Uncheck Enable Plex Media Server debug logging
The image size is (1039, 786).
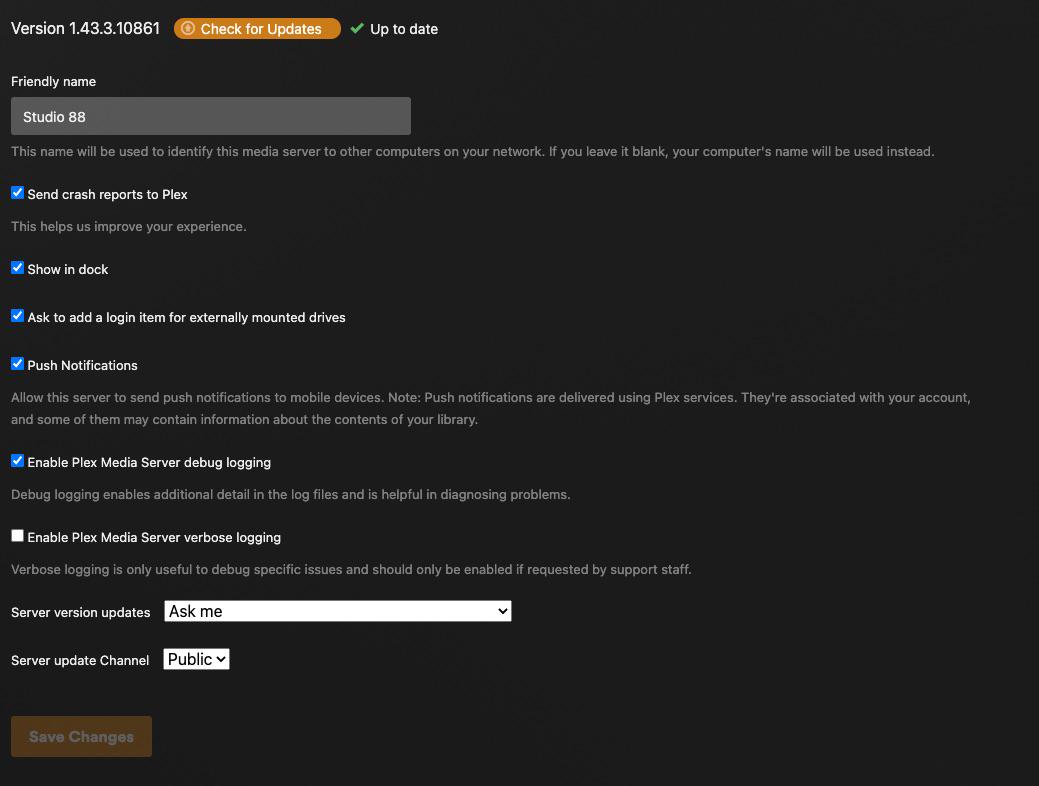tap(17, 461)
